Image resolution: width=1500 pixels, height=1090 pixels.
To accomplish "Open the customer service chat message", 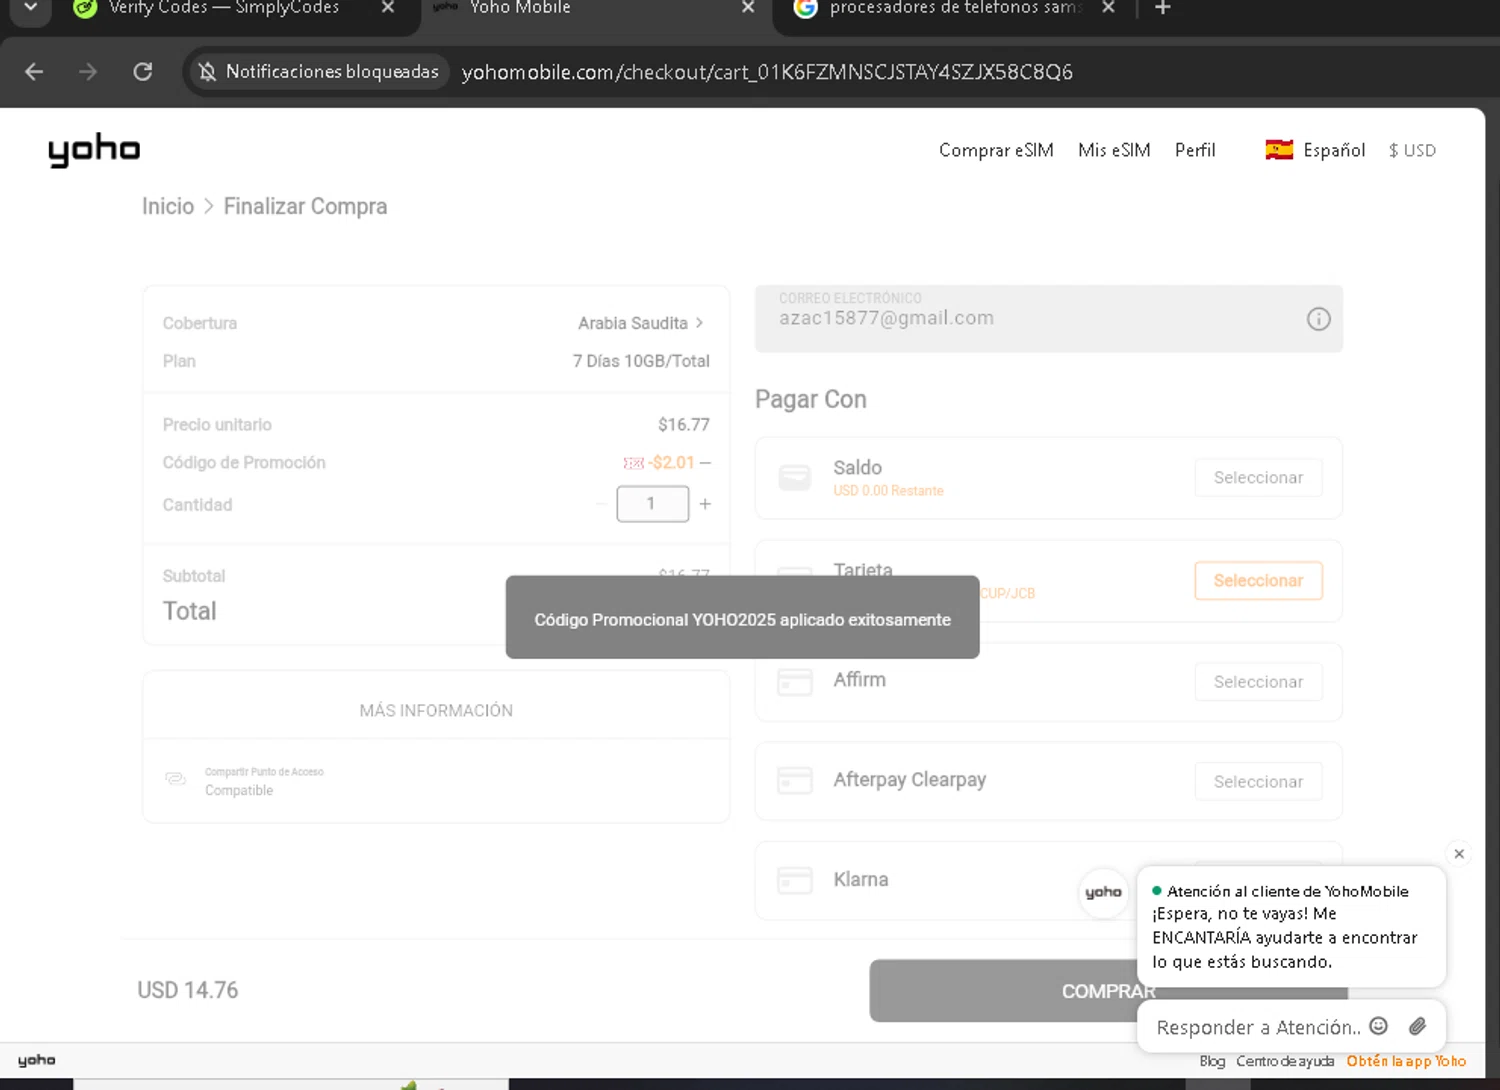I will tap(1292, 927).
